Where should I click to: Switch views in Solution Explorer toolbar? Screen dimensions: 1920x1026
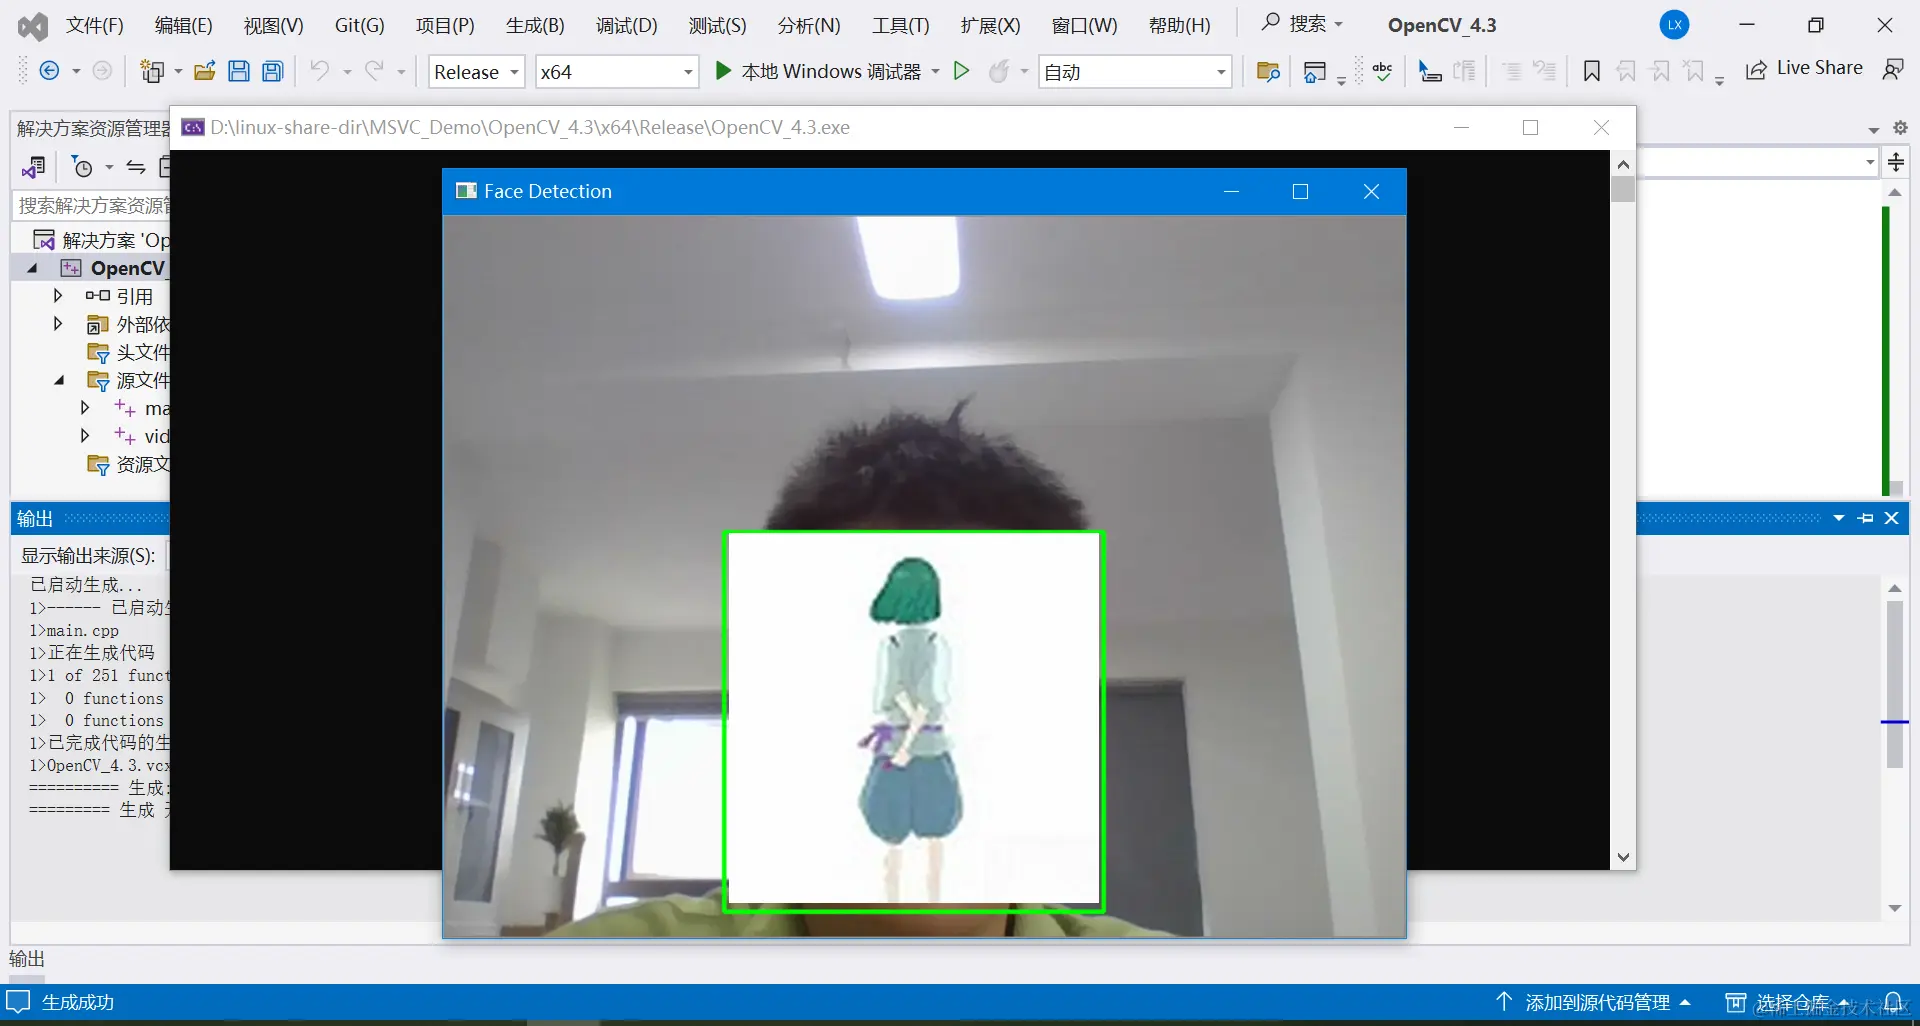tap(34, 167)
